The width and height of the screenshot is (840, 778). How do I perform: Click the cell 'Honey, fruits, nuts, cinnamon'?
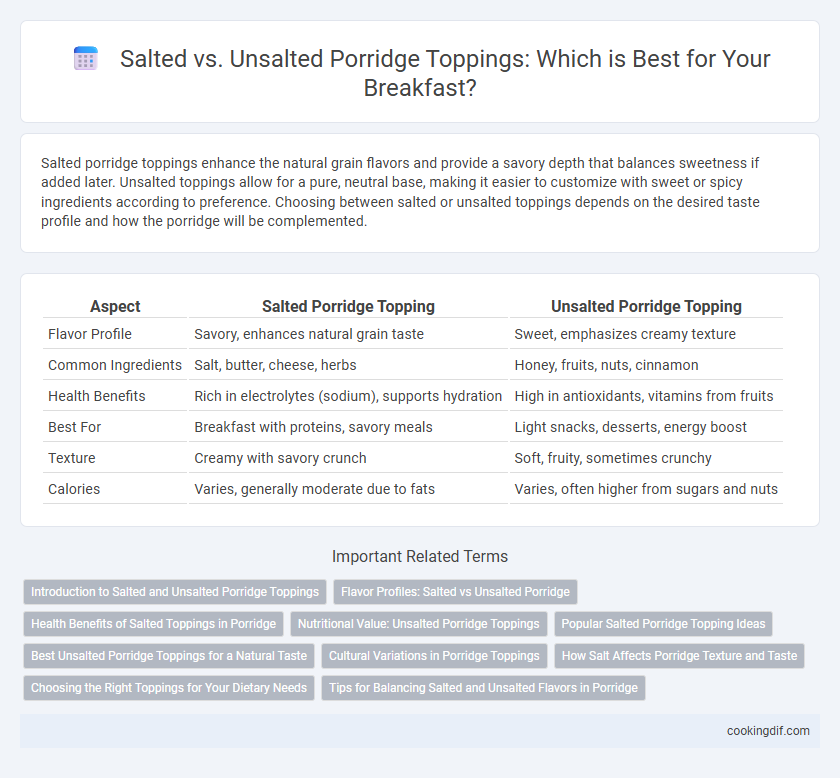[x=646, y=365]
